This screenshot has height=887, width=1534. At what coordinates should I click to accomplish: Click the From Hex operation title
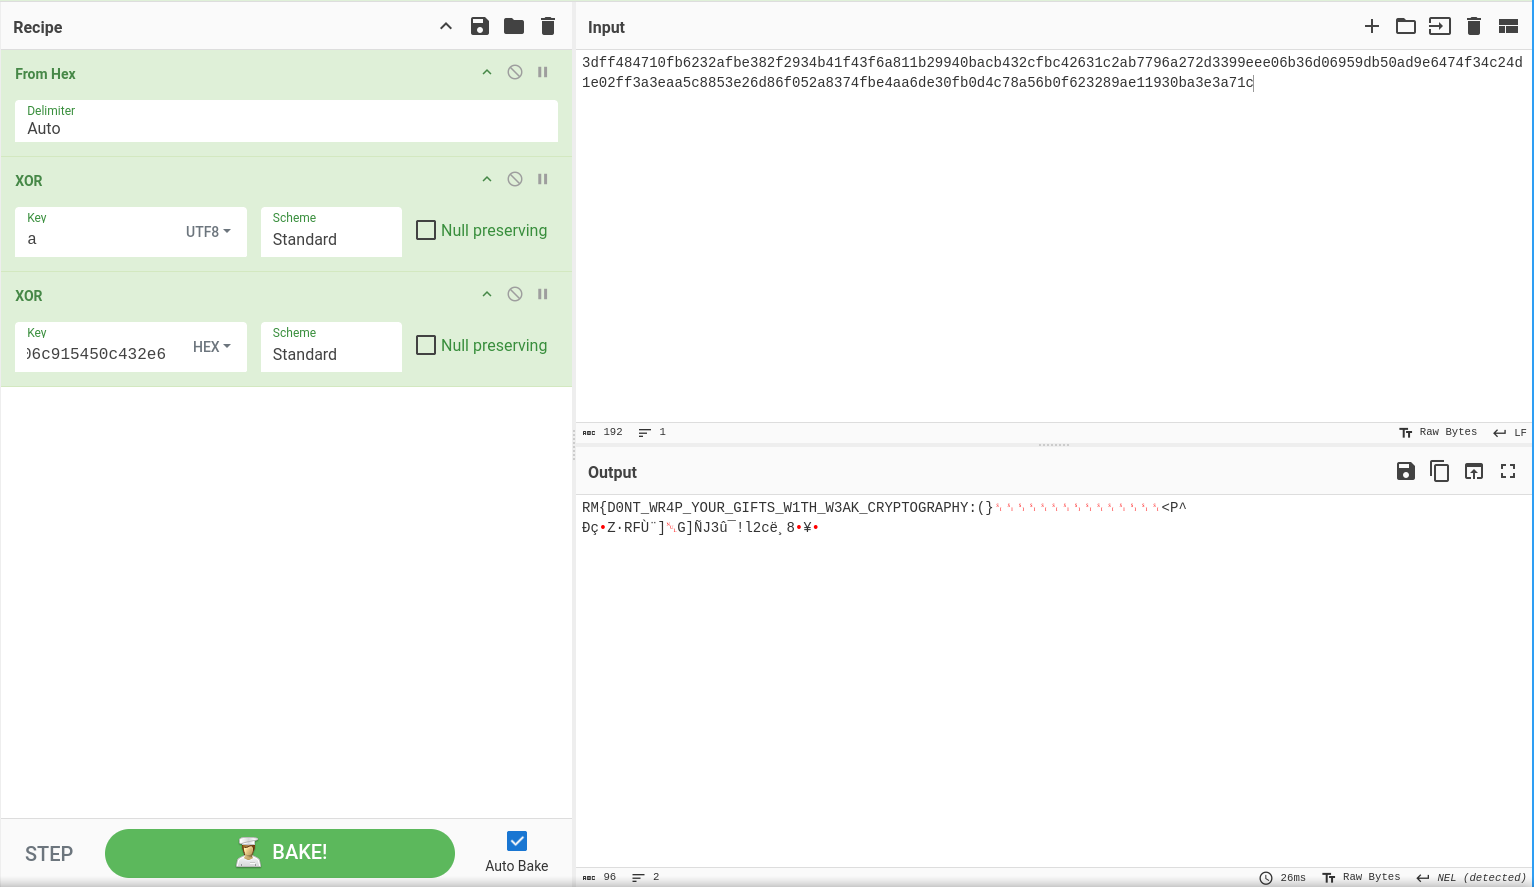(45, 73)
